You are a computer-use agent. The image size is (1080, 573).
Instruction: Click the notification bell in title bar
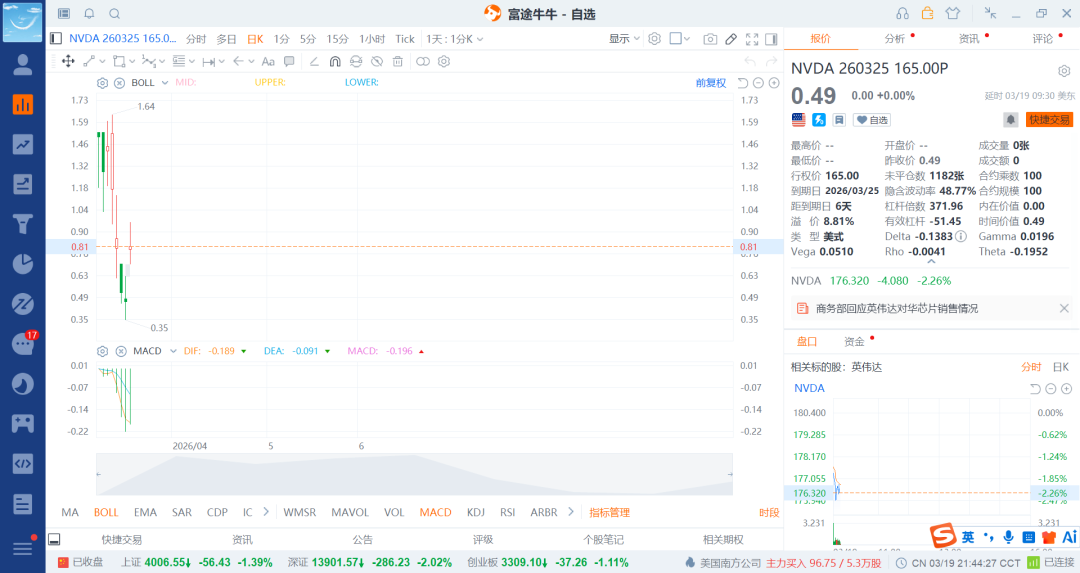pos(90,13)
